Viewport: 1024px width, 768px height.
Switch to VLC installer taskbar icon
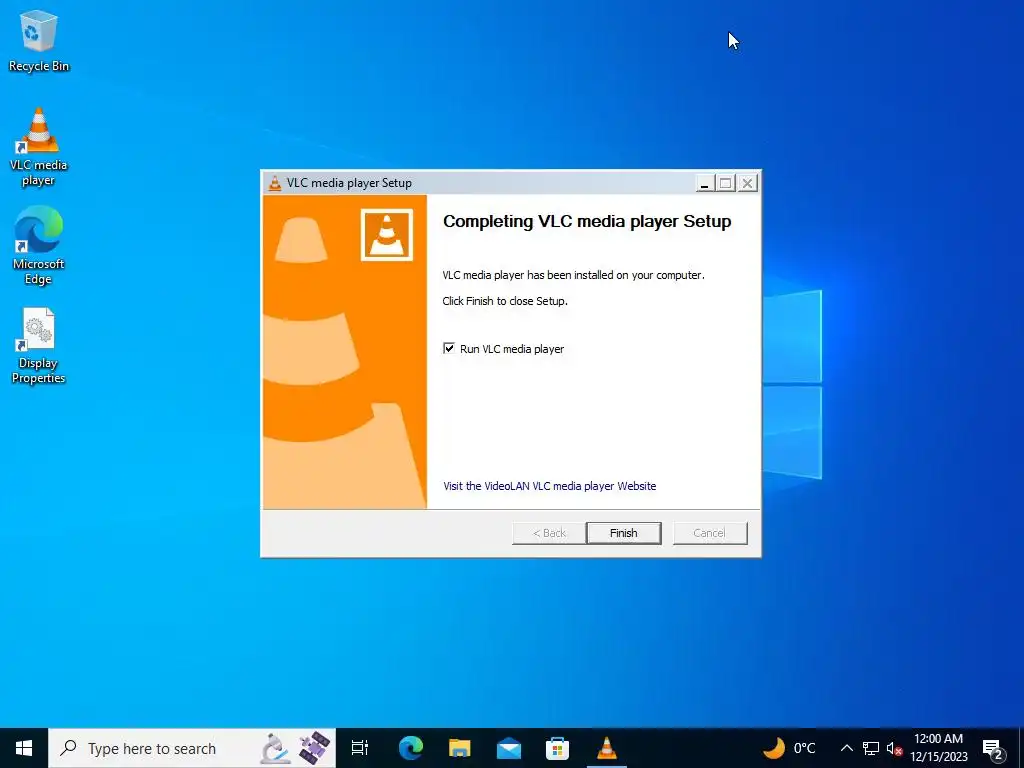pyautogui.click(x=607, y=748)
